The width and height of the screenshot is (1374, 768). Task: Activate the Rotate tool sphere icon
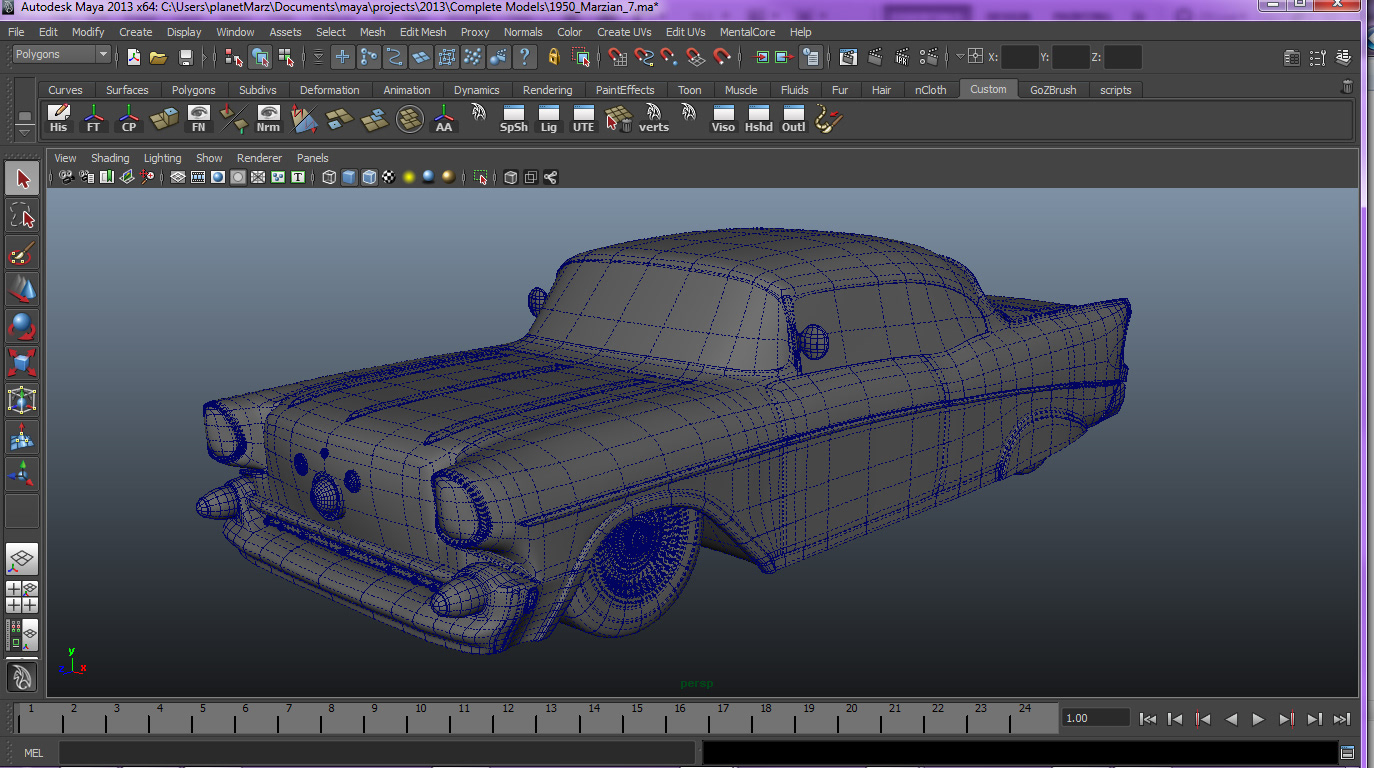[x=22, y=326]
